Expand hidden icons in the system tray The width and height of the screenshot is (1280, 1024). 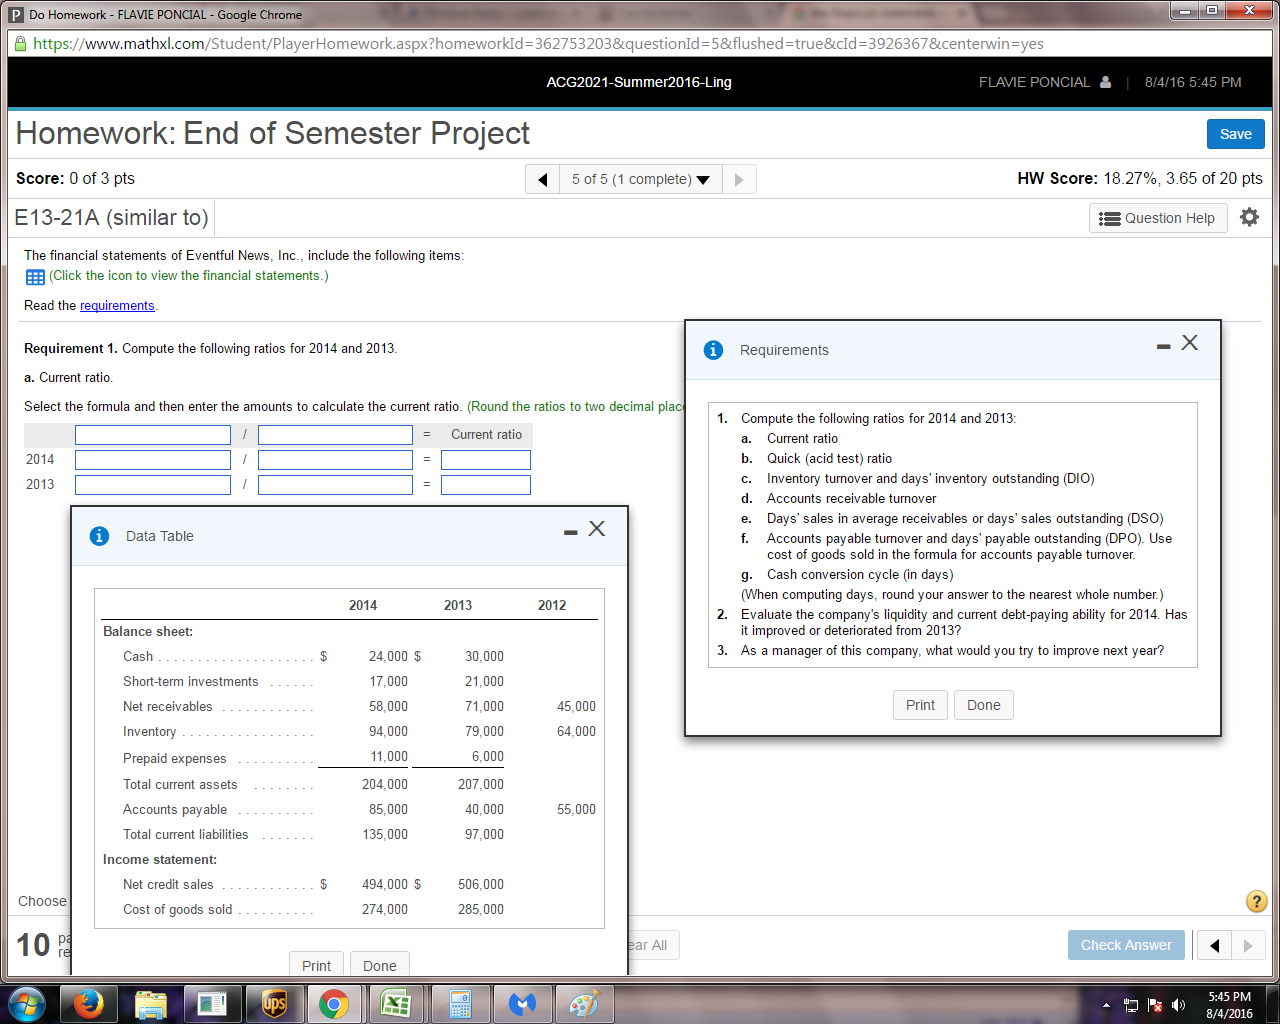pos(1106,1003)
